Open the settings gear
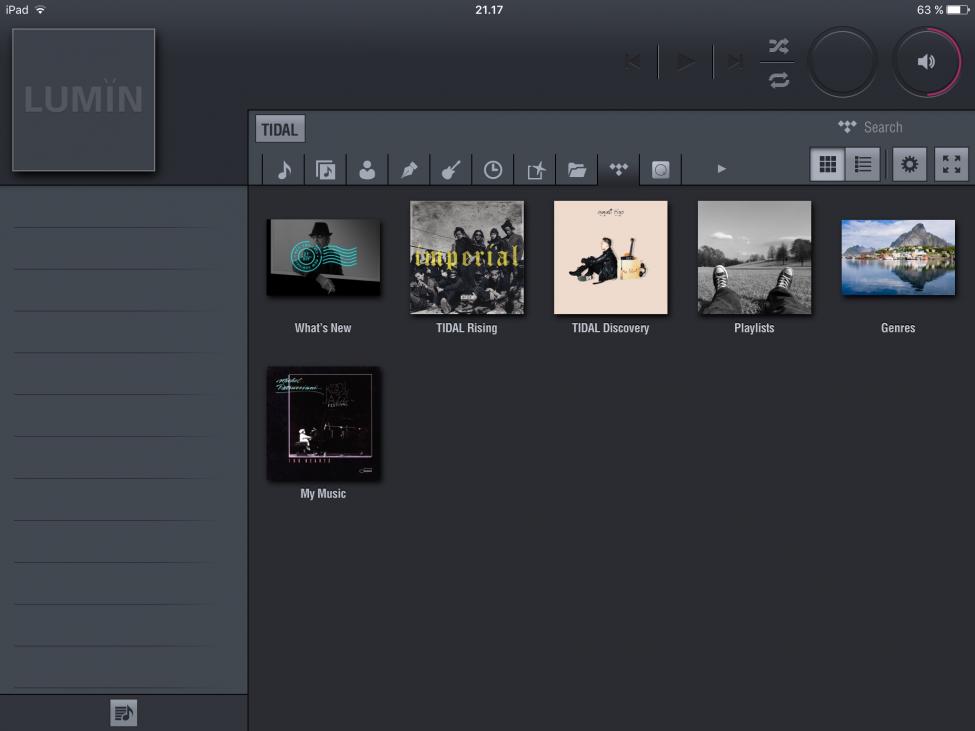The image size is (975, 731). pyautogui.click(x=909, y=164)
